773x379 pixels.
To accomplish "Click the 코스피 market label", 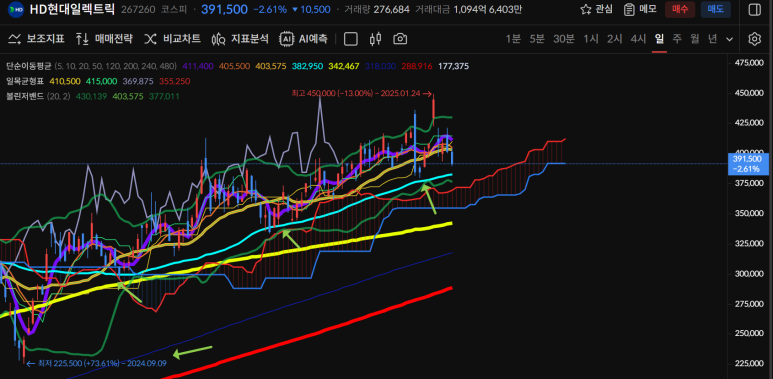I will click(x=174, y=9).
